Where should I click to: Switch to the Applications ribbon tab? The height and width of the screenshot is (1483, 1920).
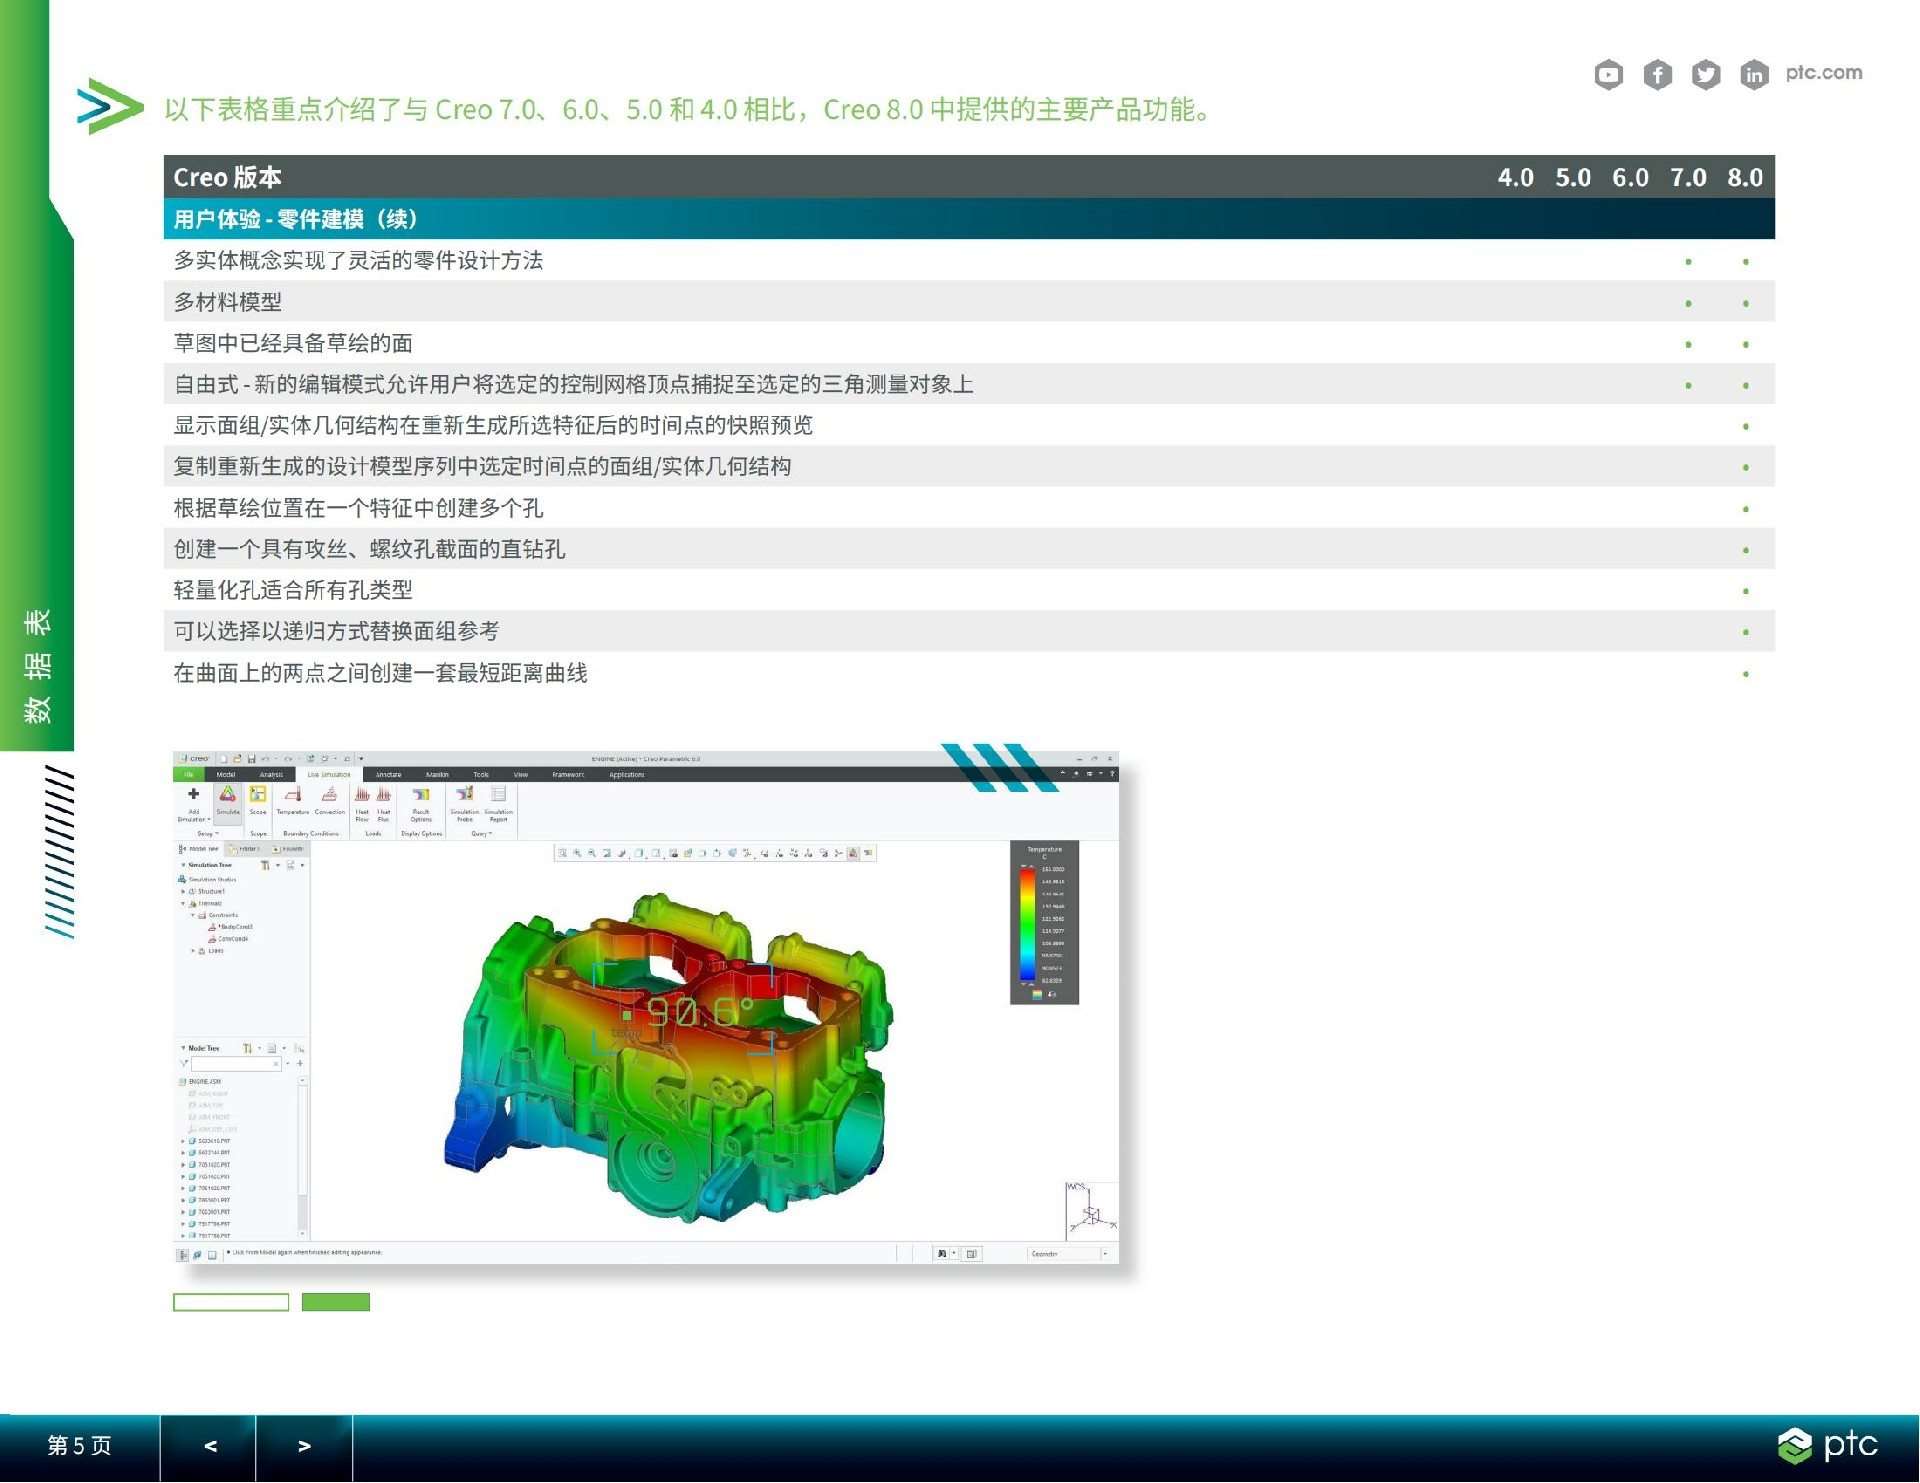click(x=627, y=775)
